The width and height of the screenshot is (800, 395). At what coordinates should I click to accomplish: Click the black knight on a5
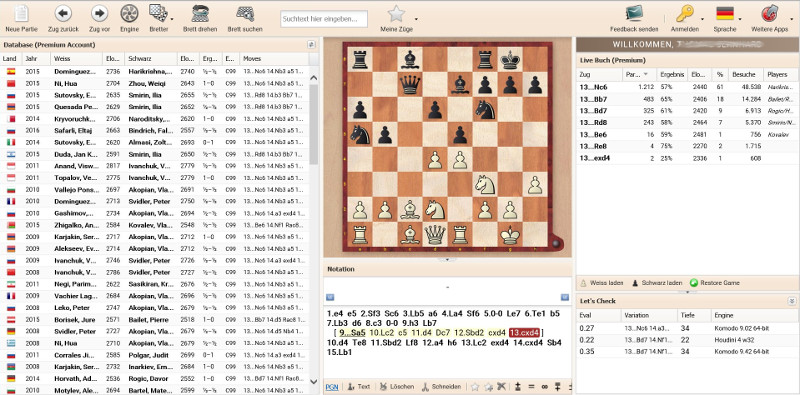coord(360,135)
